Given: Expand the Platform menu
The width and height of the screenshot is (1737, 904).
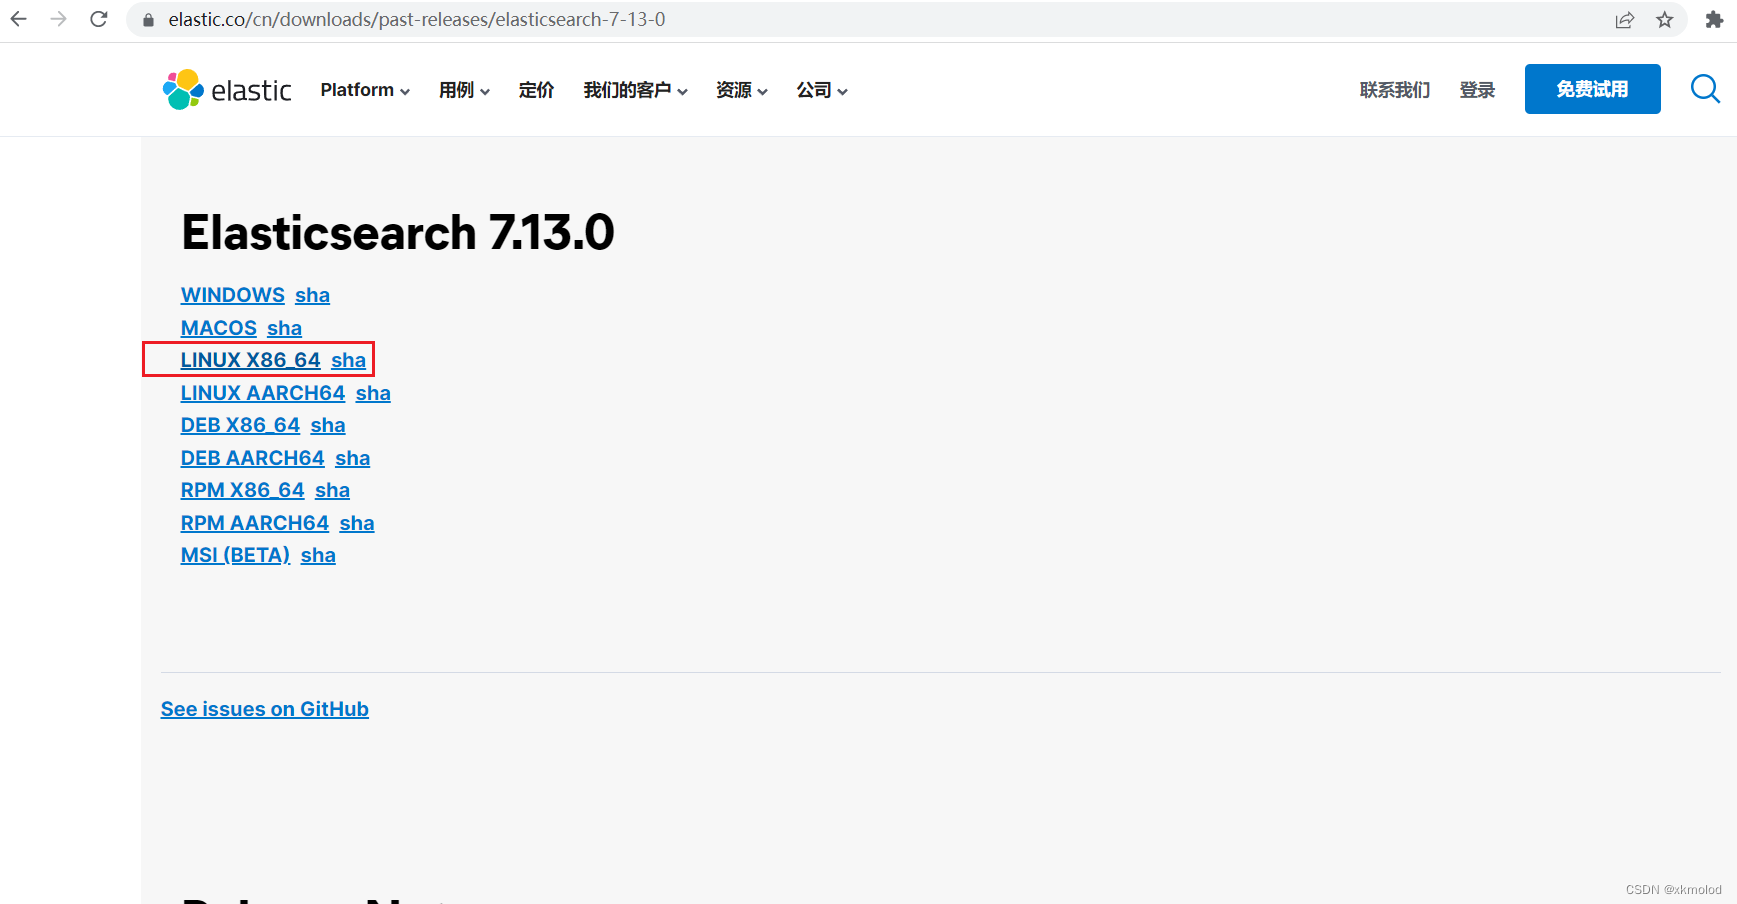Looking at the screenshot, I should pyautogui.click(x=365, y=90).
